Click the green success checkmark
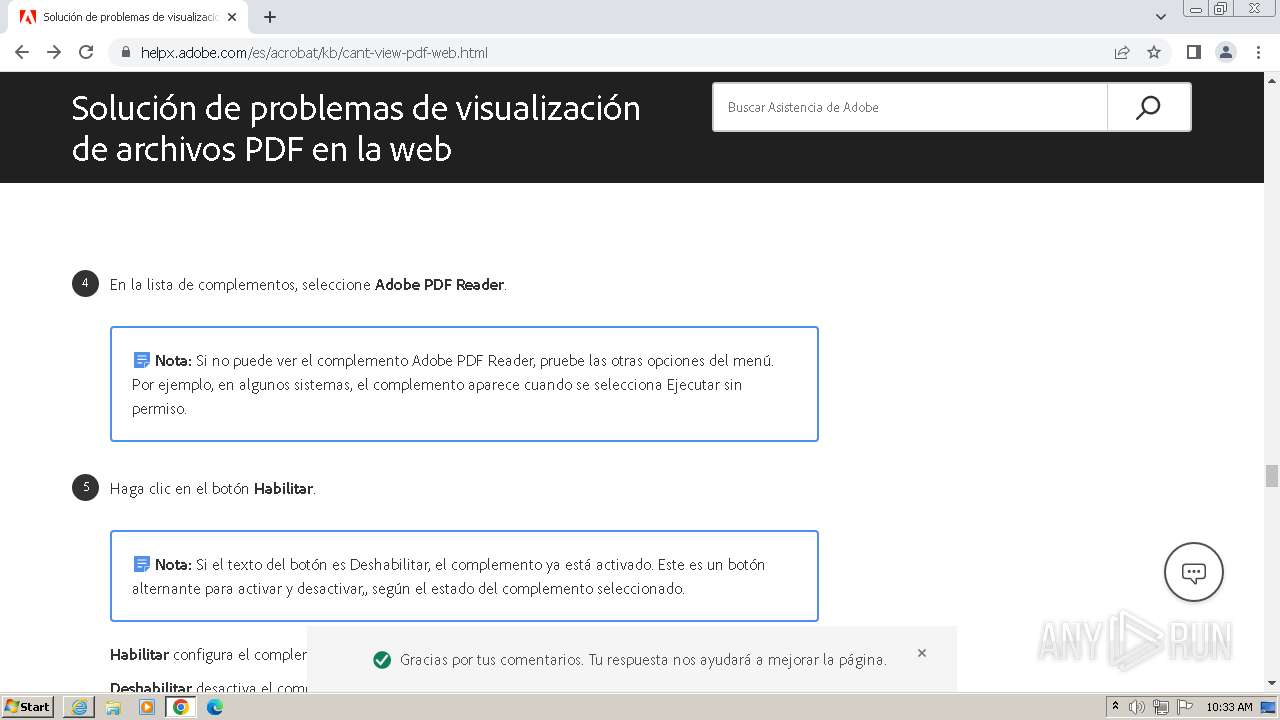 click(381, 660)
